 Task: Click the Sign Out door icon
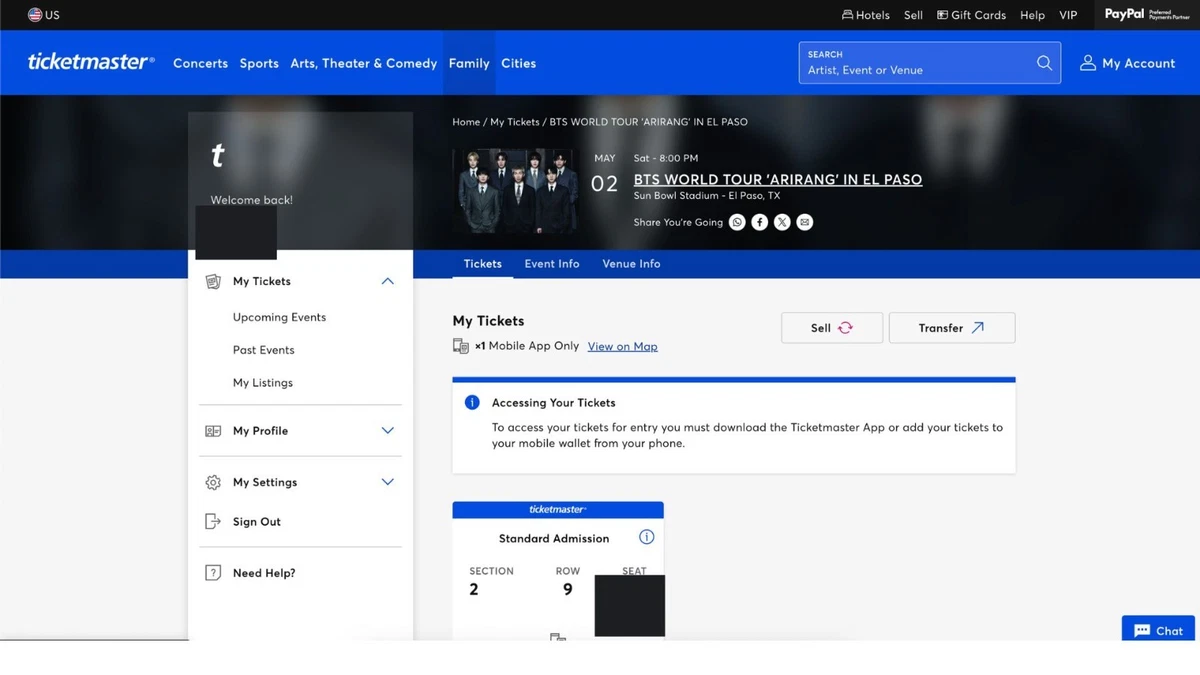(213, 521)
